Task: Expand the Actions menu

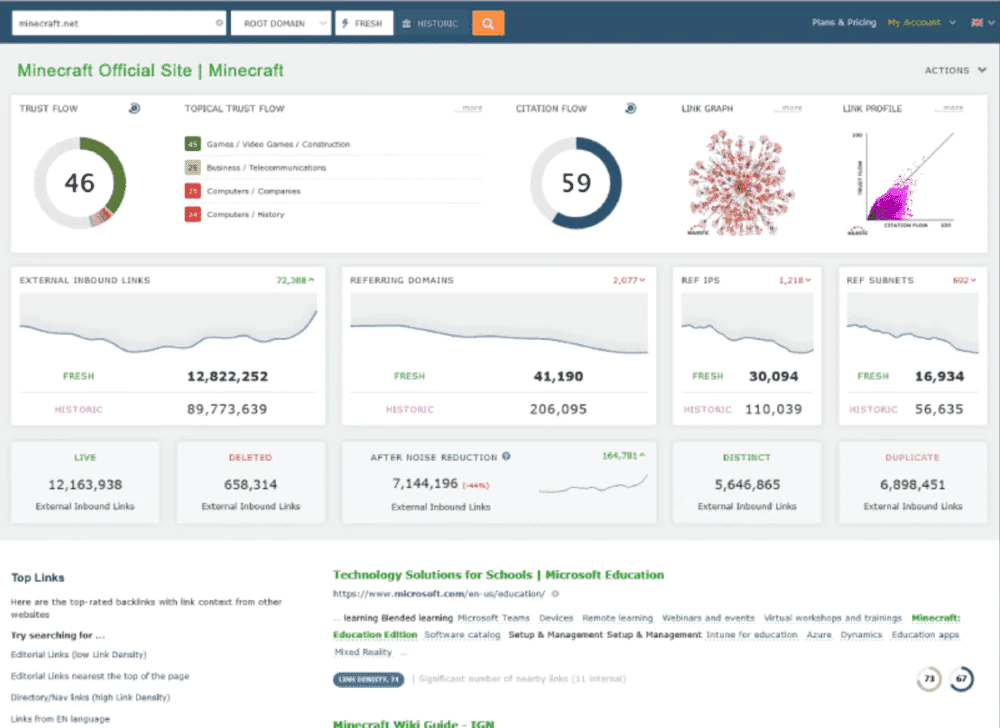Action: (x=955, y=70)
